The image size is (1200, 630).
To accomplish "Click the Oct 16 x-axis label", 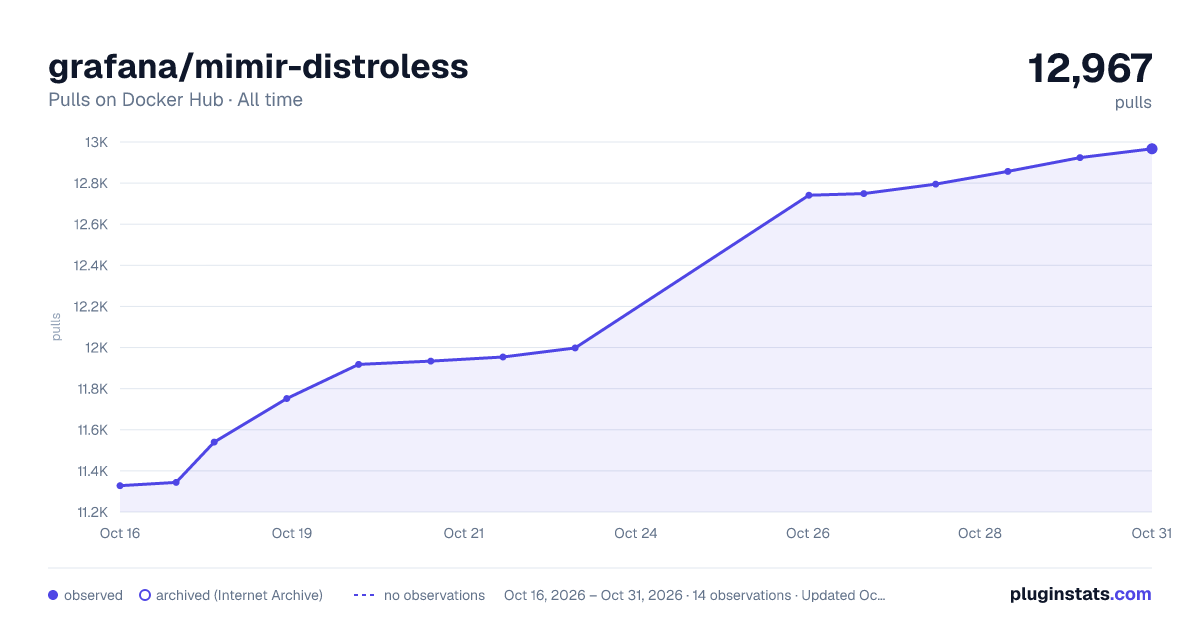I will pos(120,533).
